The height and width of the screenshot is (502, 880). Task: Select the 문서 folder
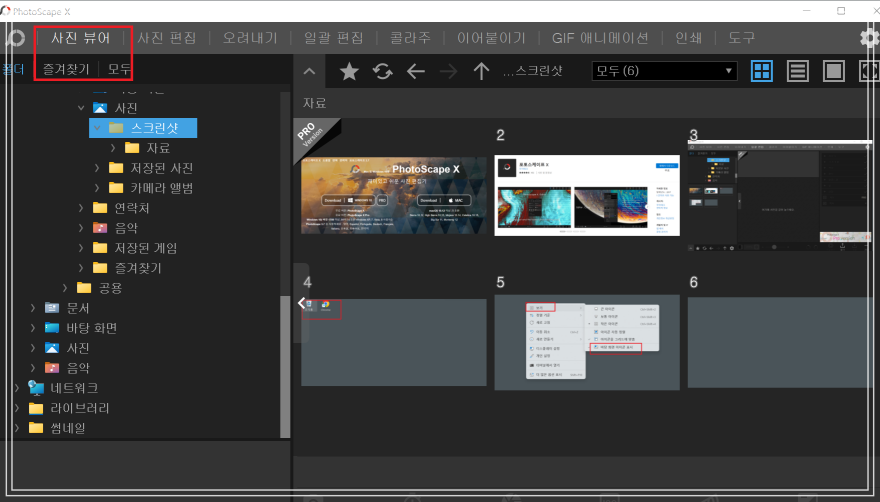point(67,308)
